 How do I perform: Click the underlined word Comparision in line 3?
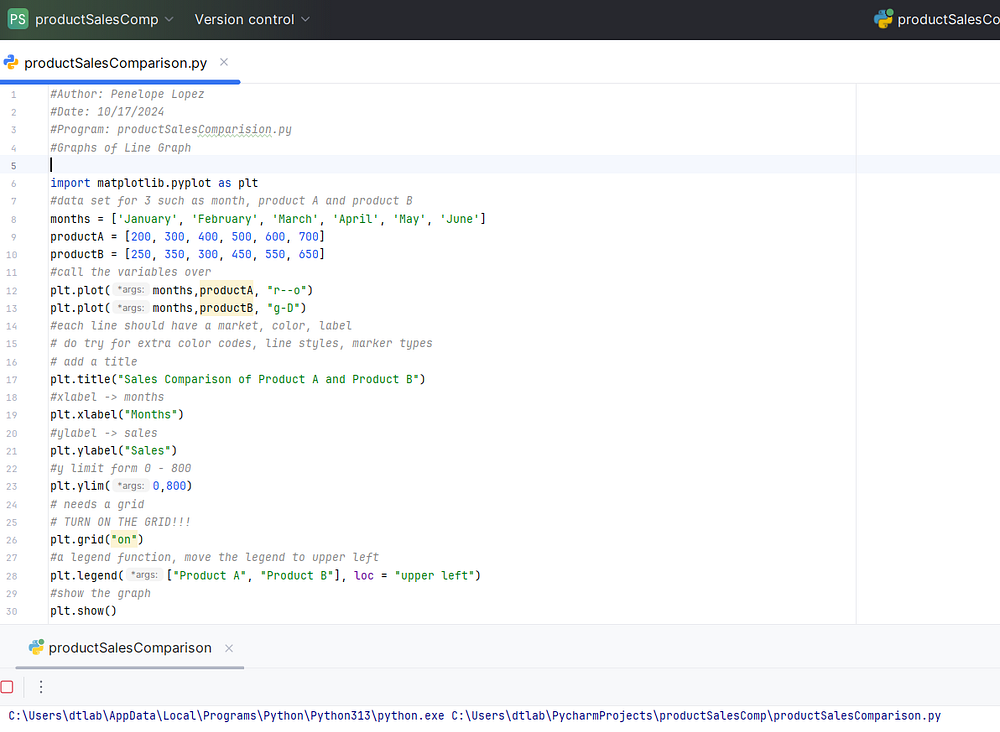(x=235, y=129)
